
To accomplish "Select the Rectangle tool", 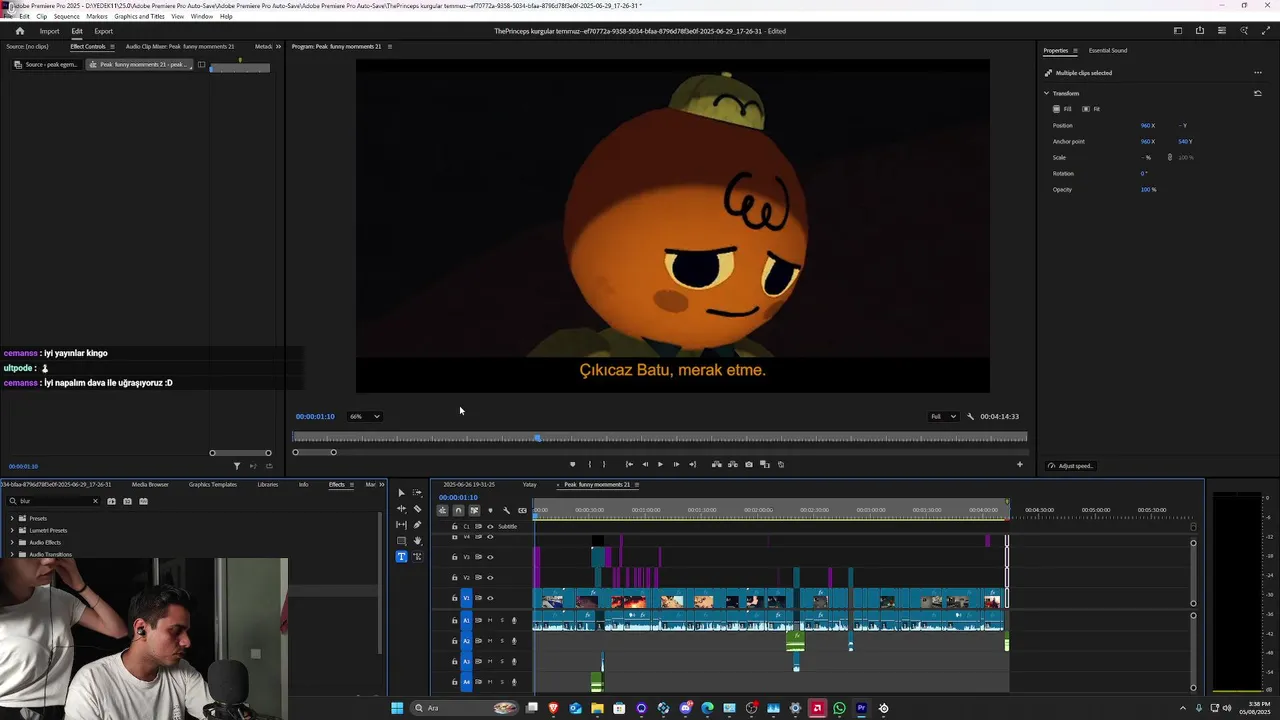I will pos(401,540).
